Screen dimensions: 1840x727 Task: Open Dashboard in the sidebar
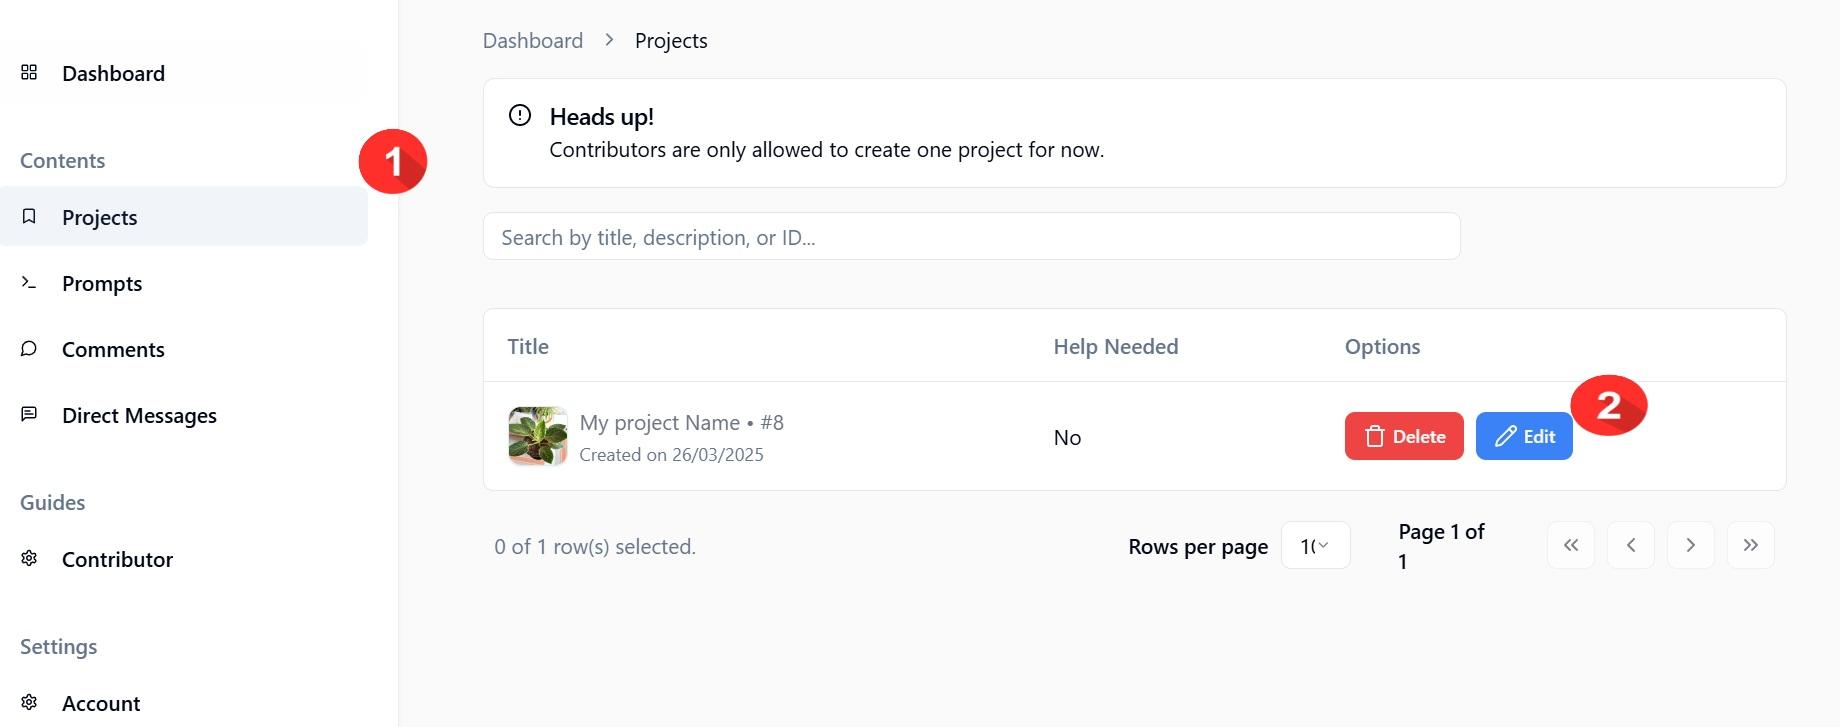click(184, 73)
